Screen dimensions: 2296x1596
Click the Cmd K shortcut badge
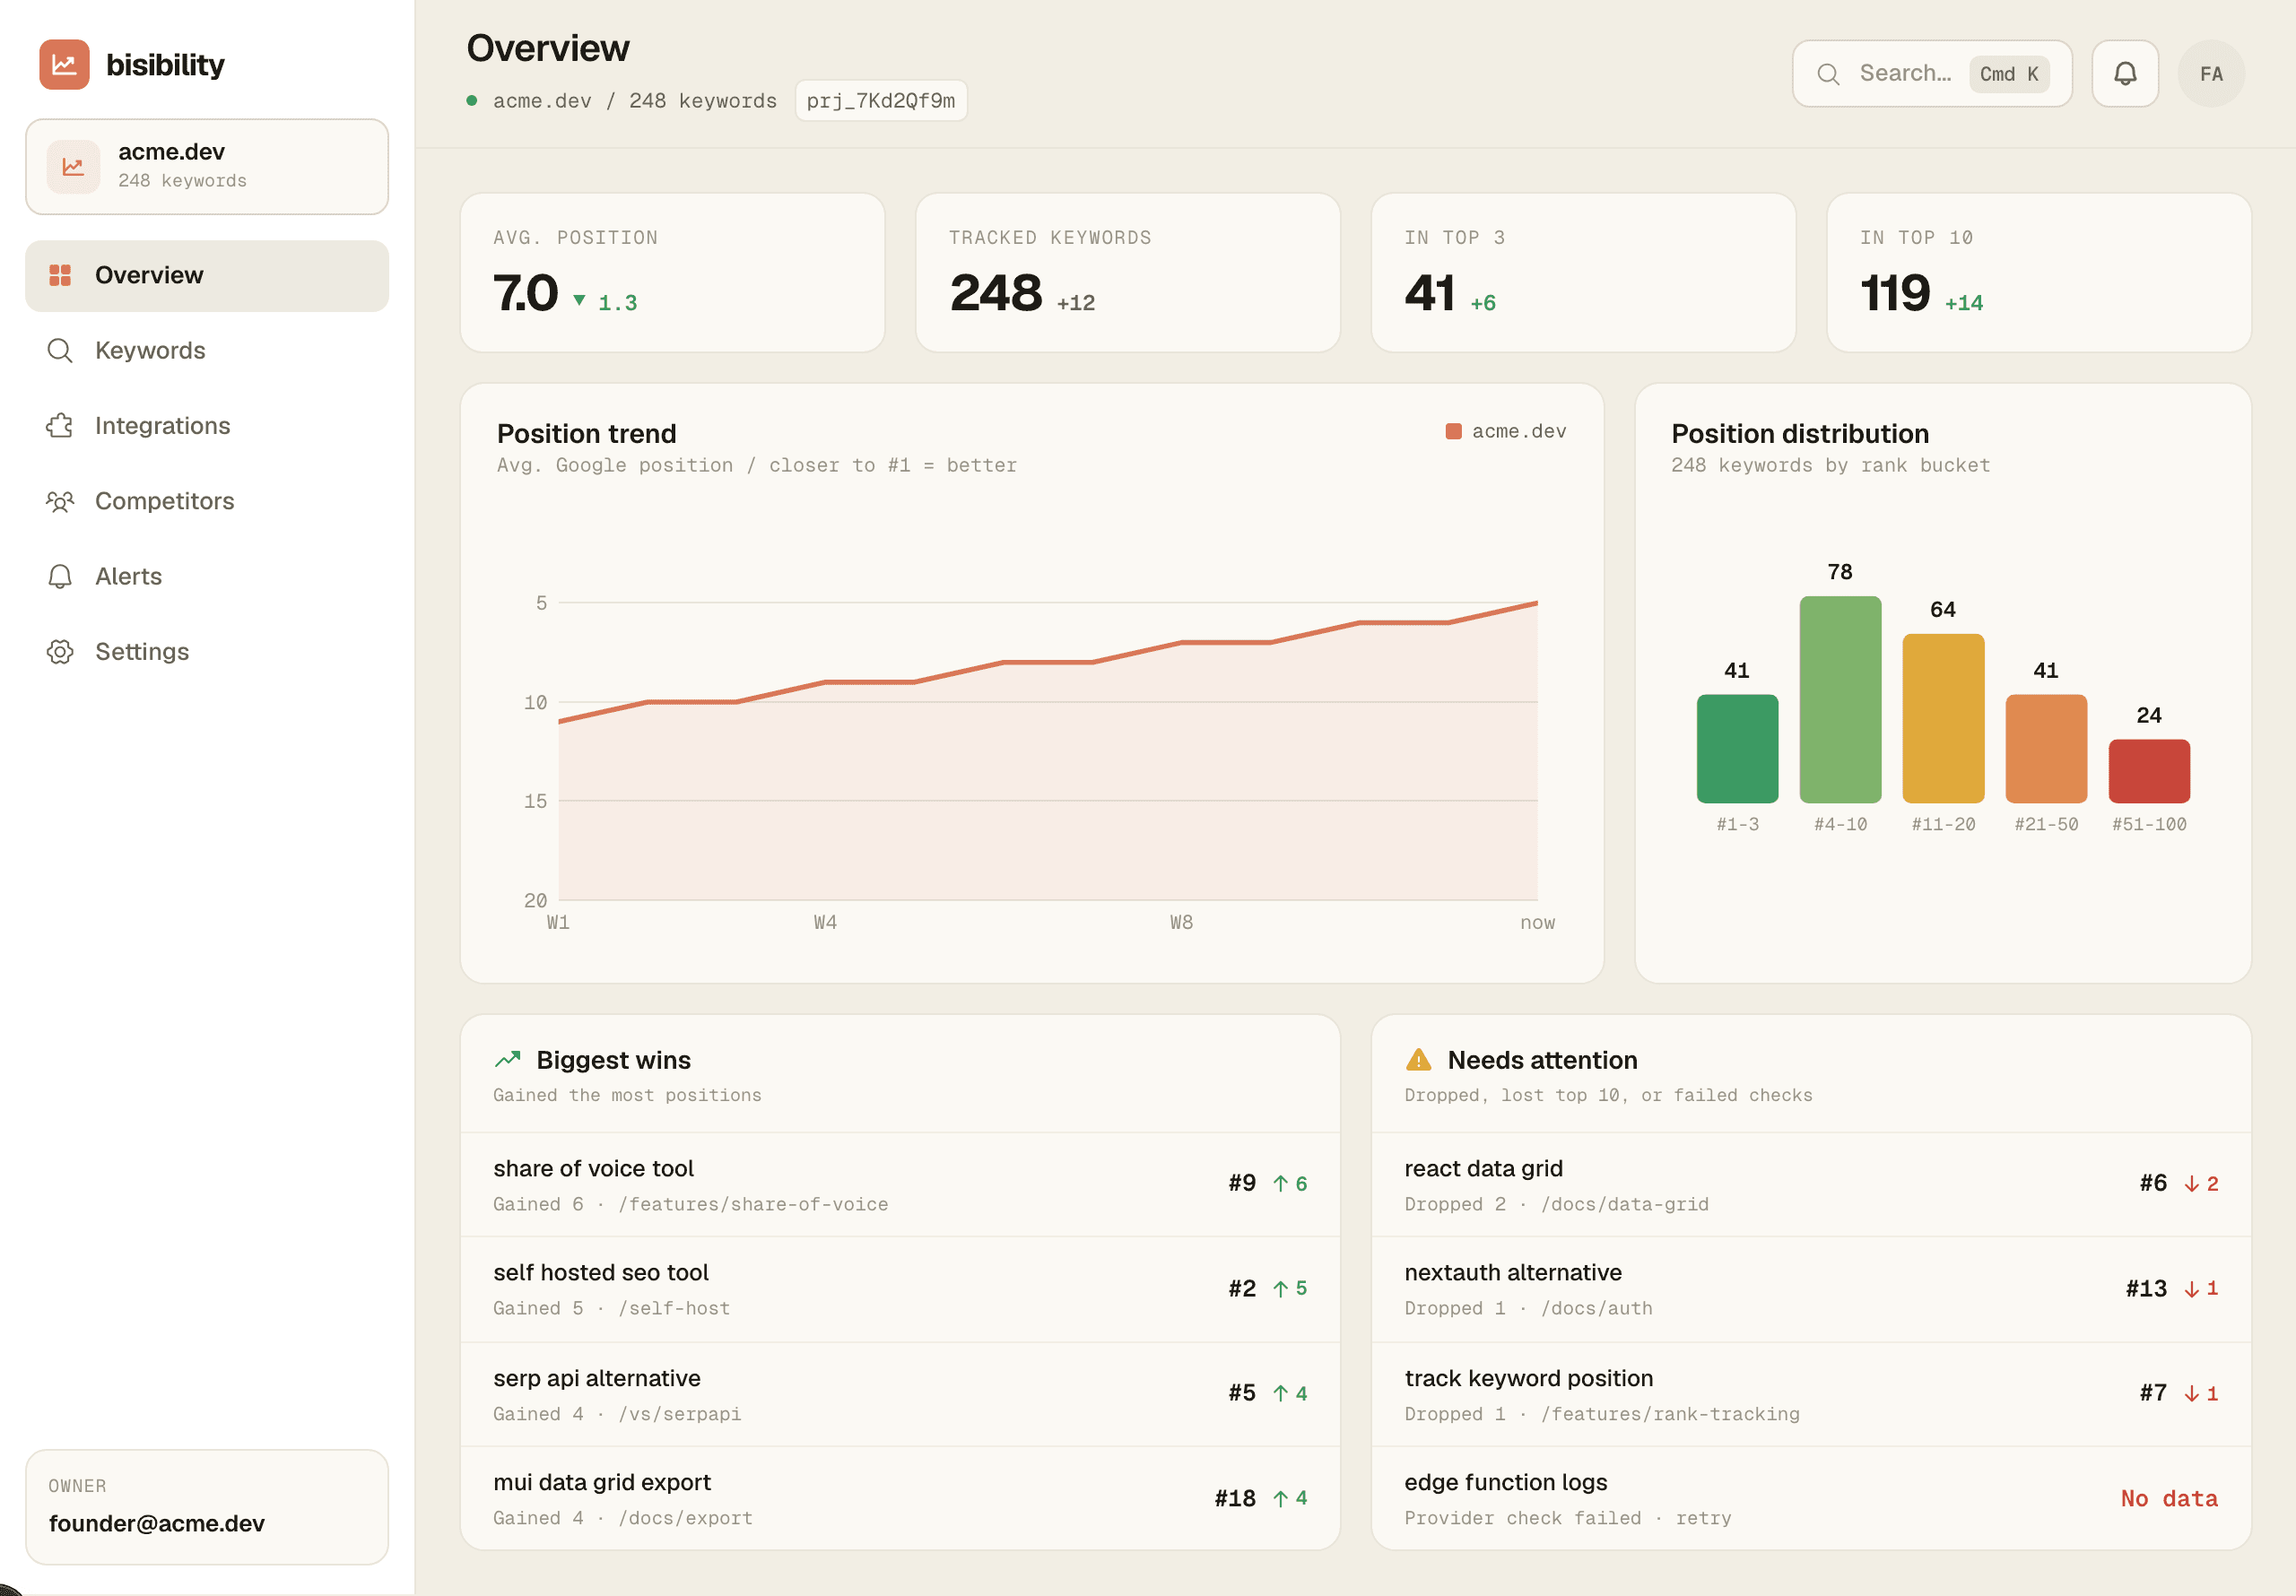(x=2009, y=74)
